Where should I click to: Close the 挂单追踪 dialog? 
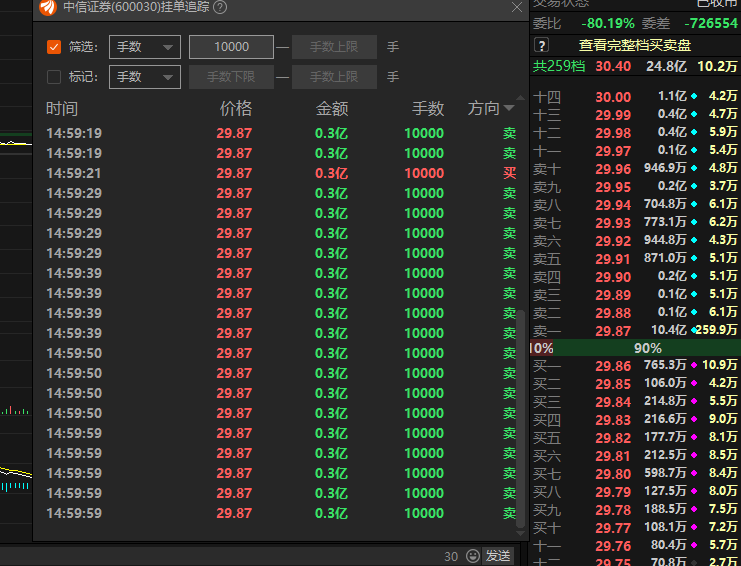[517, 8]
